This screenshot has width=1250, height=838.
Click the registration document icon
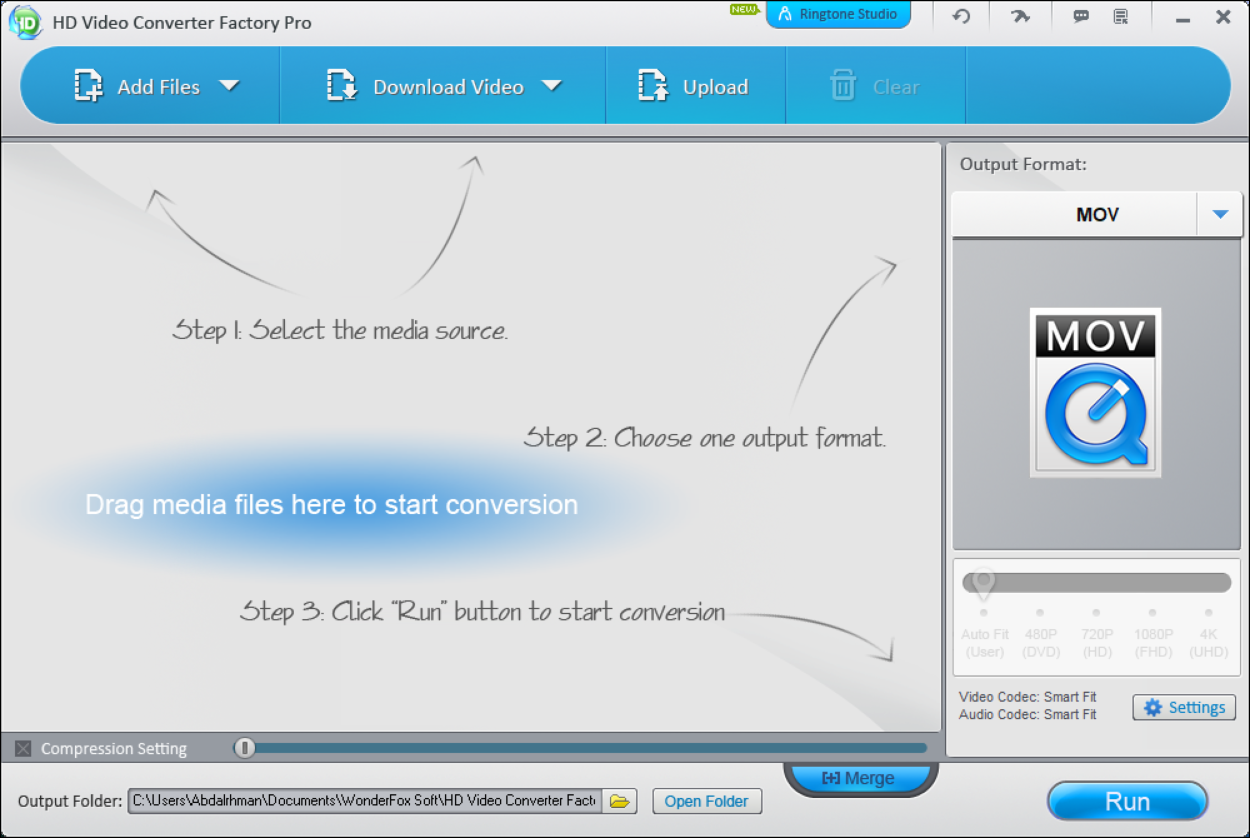point(1122,17)
